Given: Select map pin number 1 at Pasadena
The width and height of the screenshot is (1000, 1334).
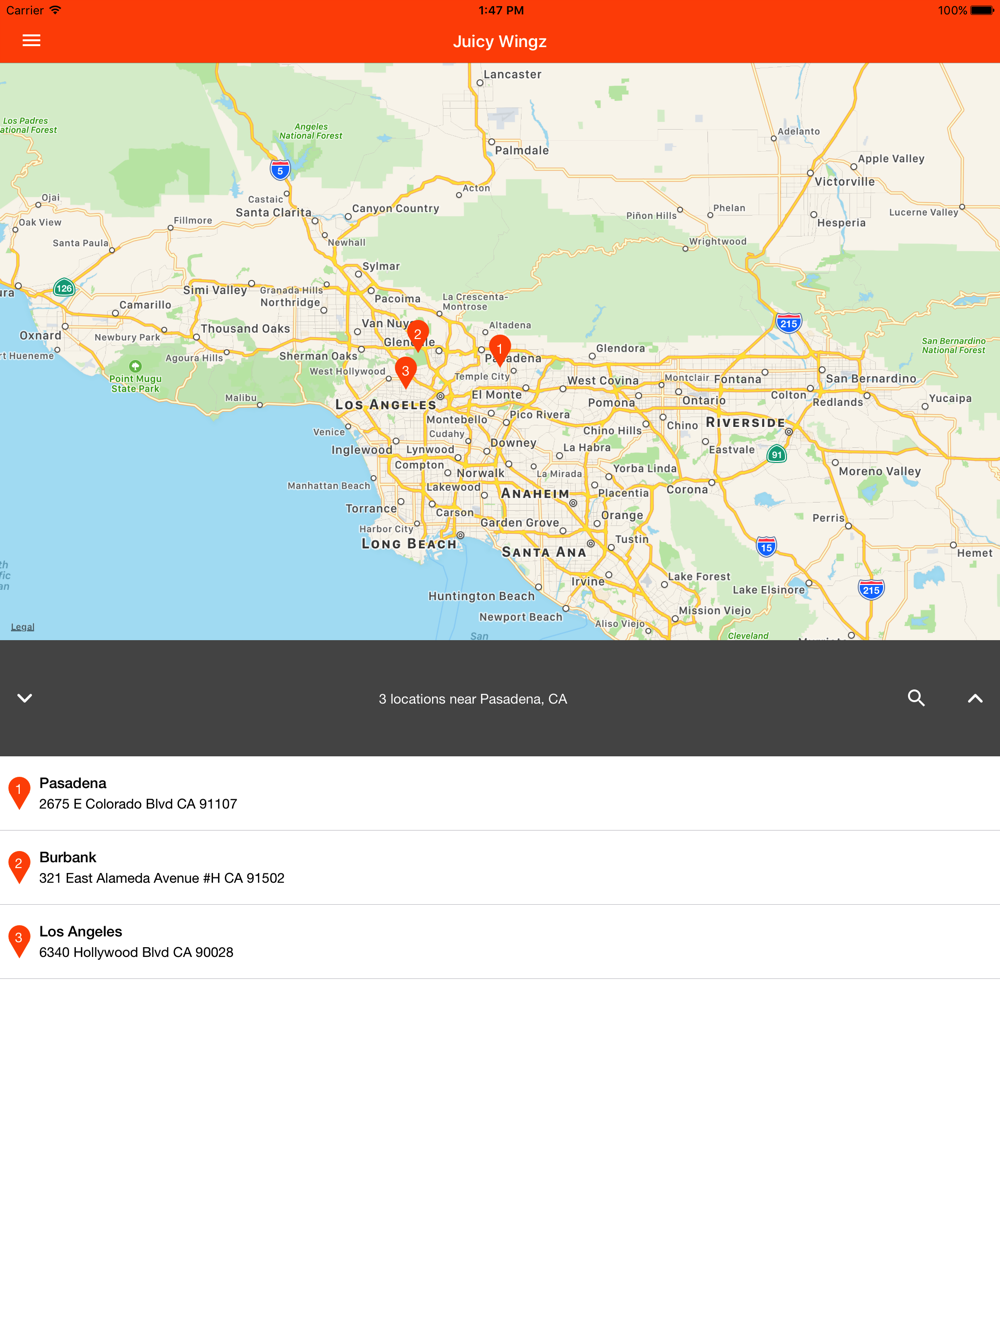Looking at the screenshot, I should tap(500, 351).
